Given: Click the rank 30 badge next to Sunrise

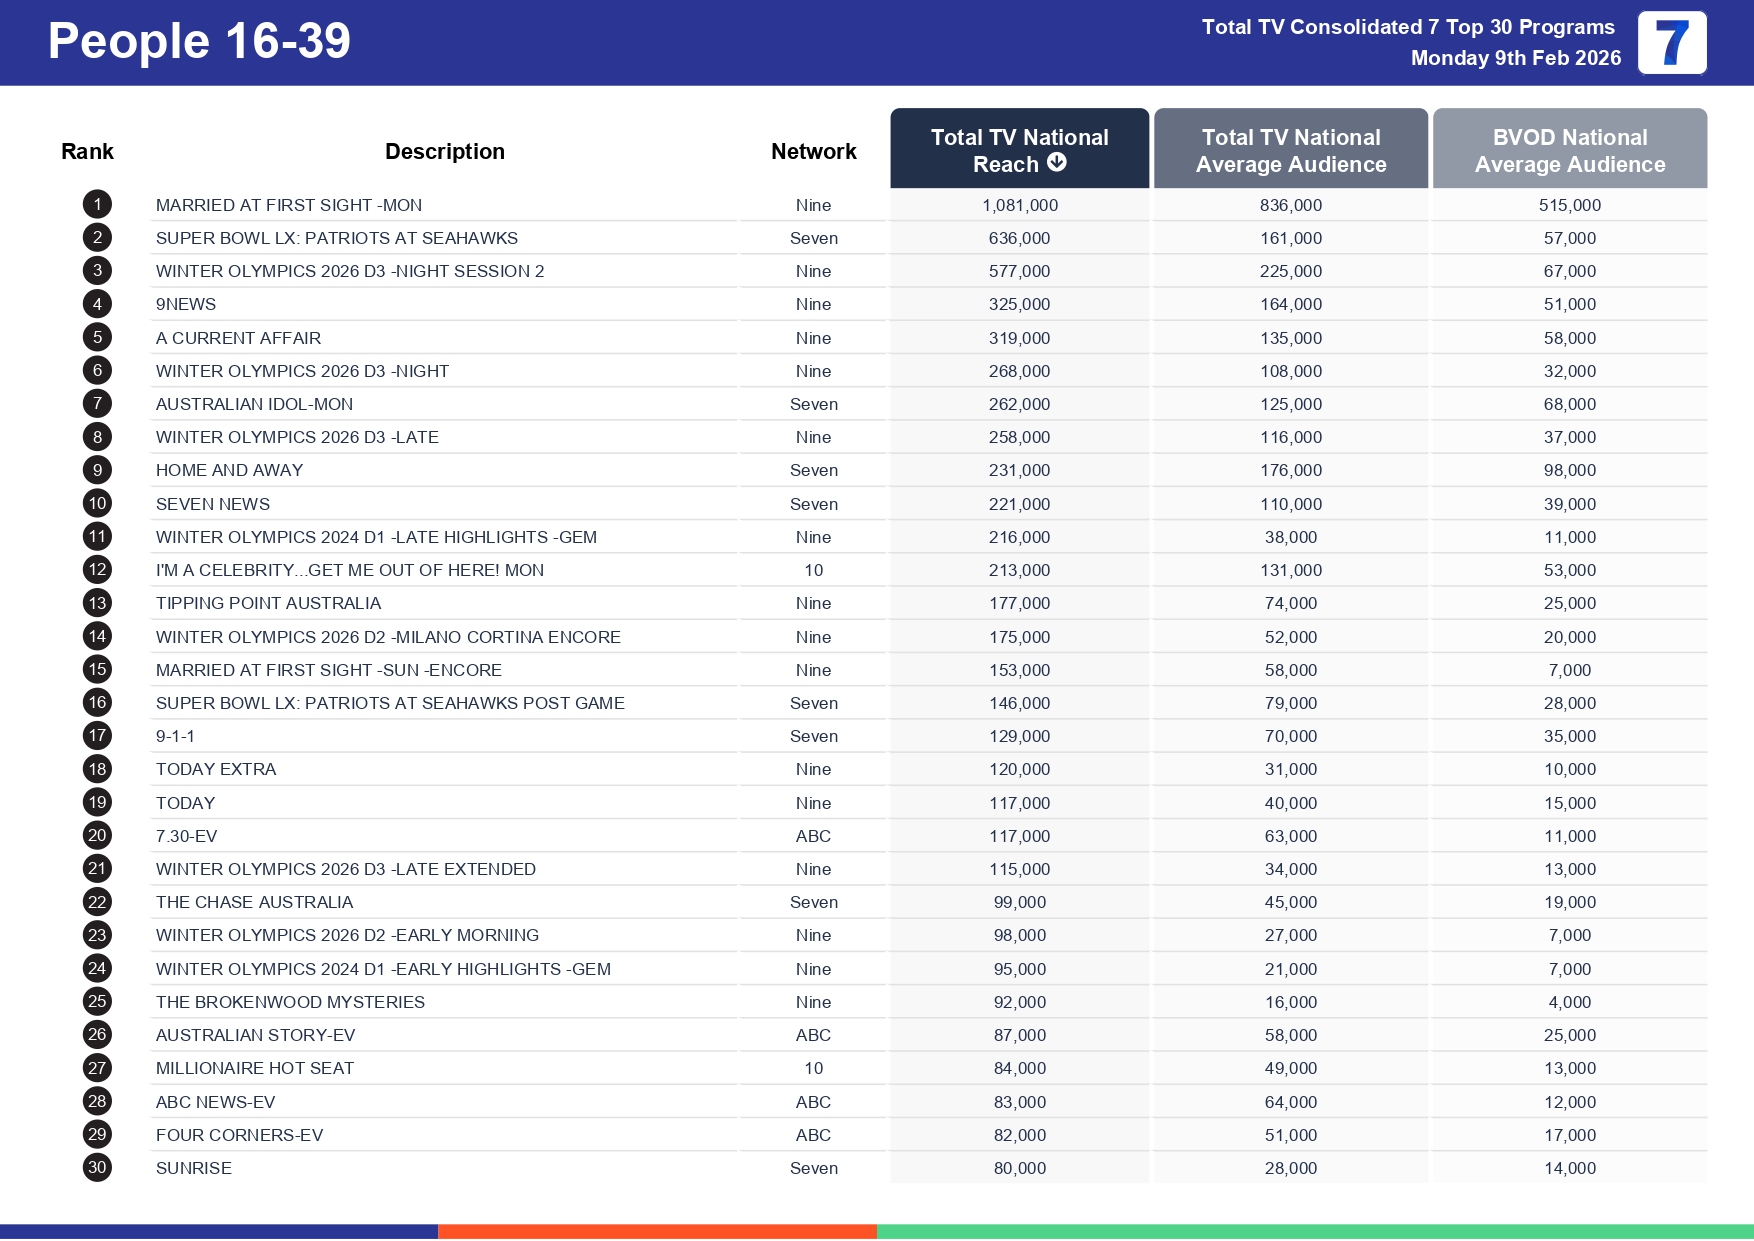Looking at the screenshot, I should [x=97, y=1167].
